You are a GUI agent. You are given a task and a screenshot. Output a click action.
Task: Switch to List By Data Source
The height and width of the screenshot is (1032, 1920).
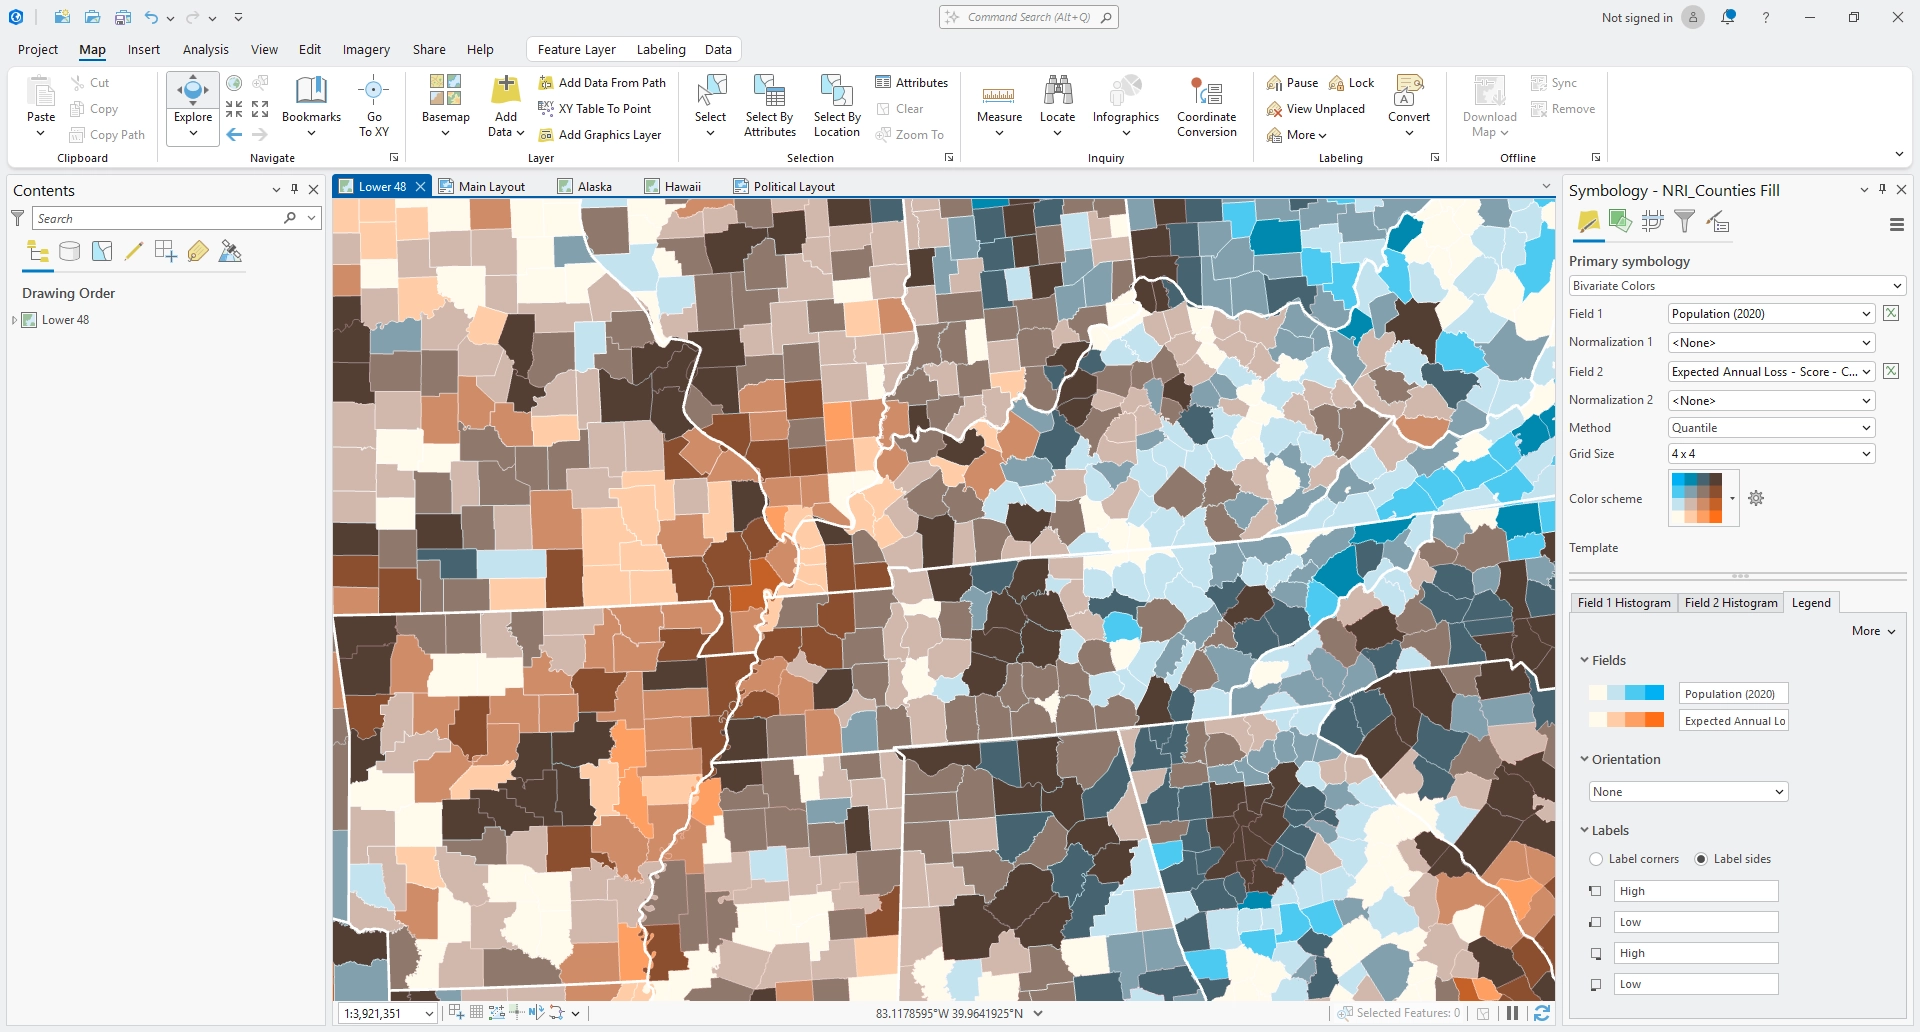pos(70,252)
